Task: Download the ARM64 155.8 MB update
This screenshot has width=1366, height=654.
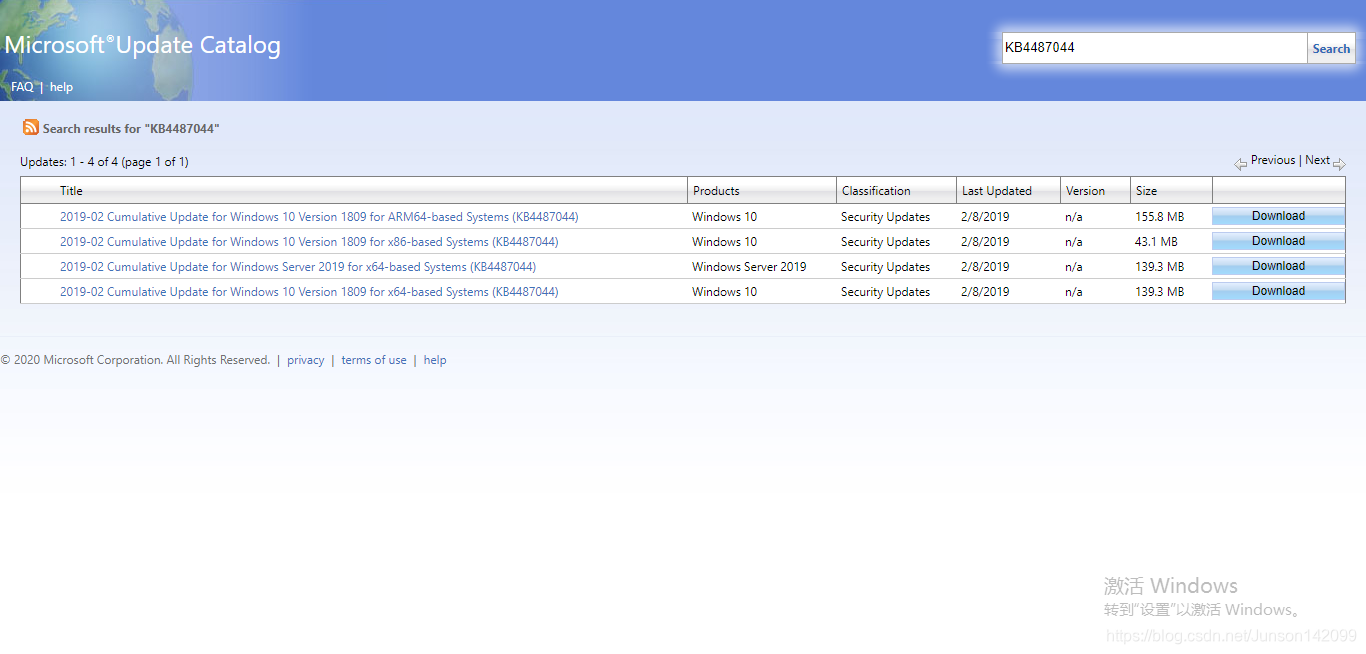Action: click(1278, 216)
